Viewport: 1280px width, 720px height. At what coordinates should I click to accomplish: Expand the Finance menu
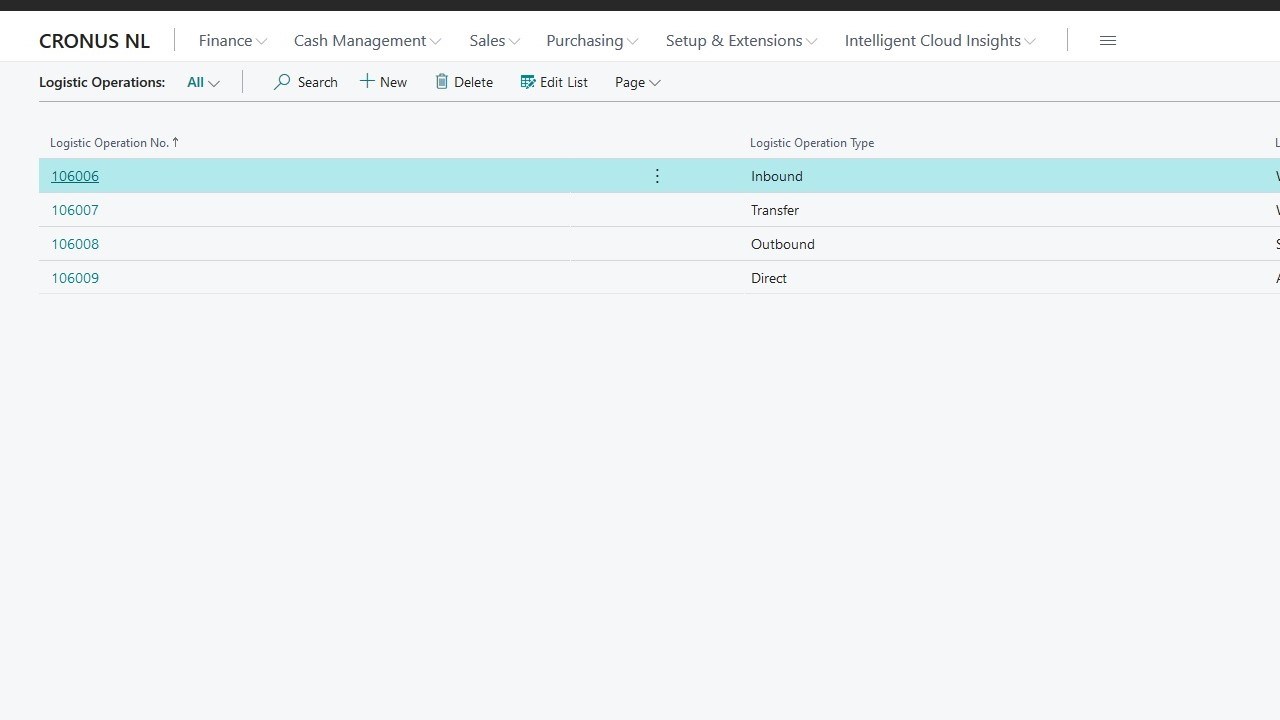click(232, 40)
